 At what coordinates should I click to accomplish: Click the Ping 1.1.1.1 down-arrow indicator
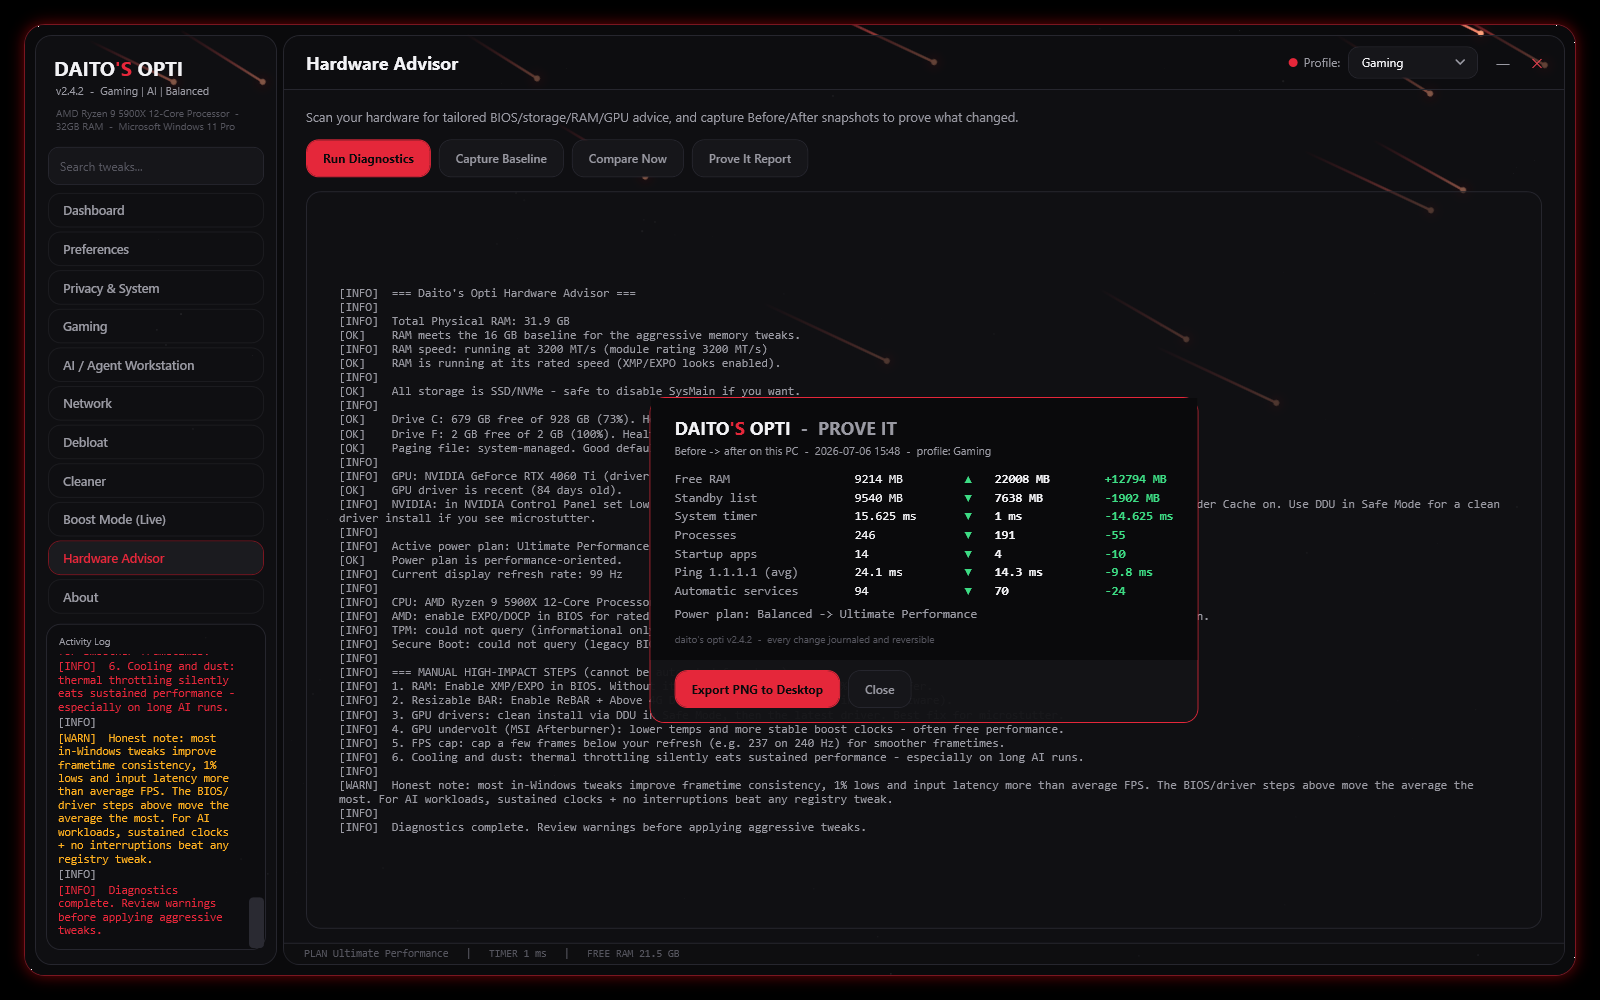[968, 573]
